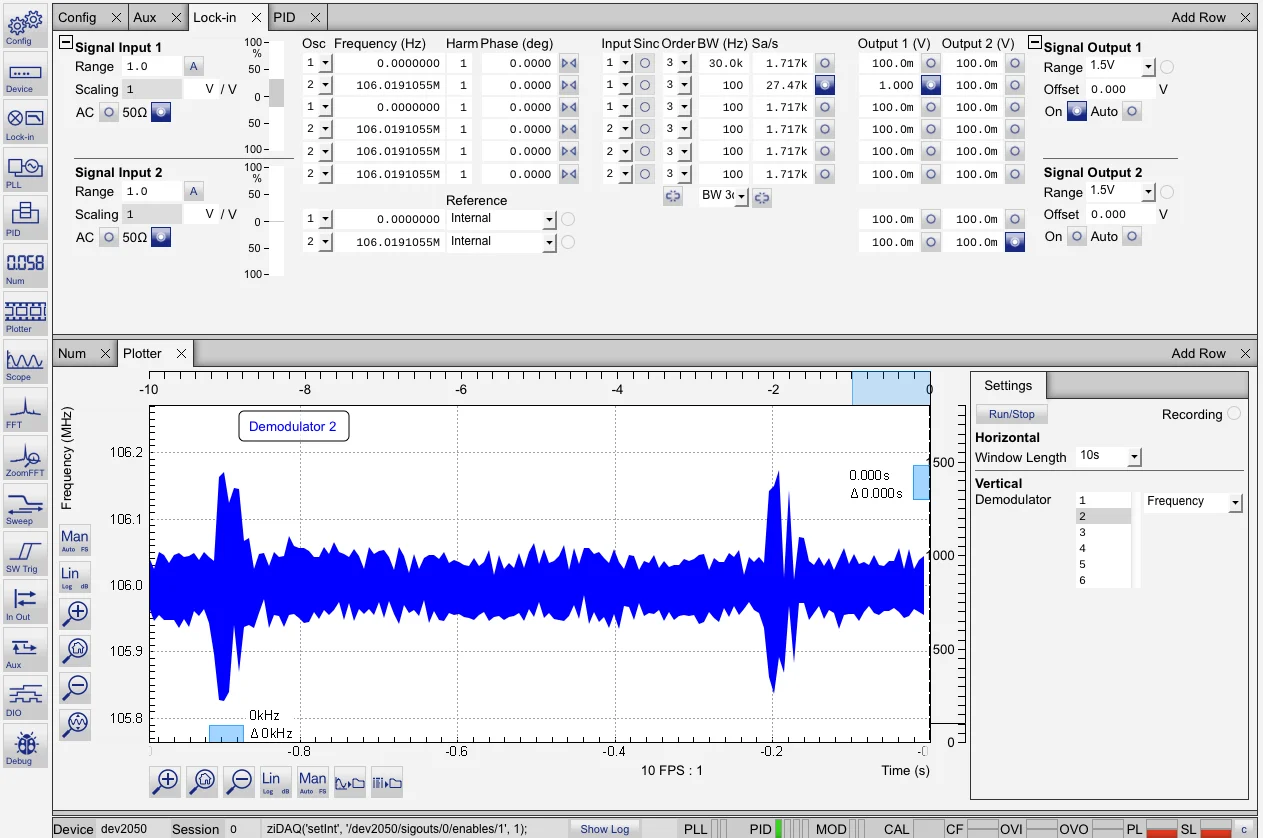Screen dimensions: 1263x838
Task: Click horizontal Man Auto FS icon below plot
Action: [x=312, y=781]
